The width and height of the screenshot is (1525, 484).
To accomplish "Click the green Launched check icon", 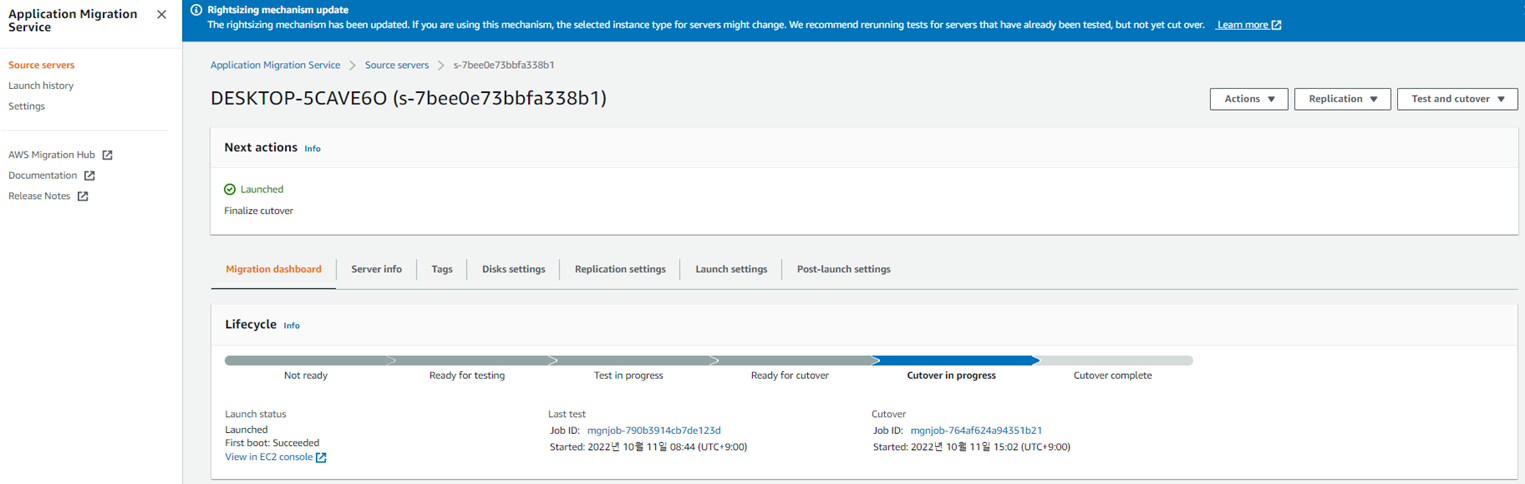I will tap(230, 189).
